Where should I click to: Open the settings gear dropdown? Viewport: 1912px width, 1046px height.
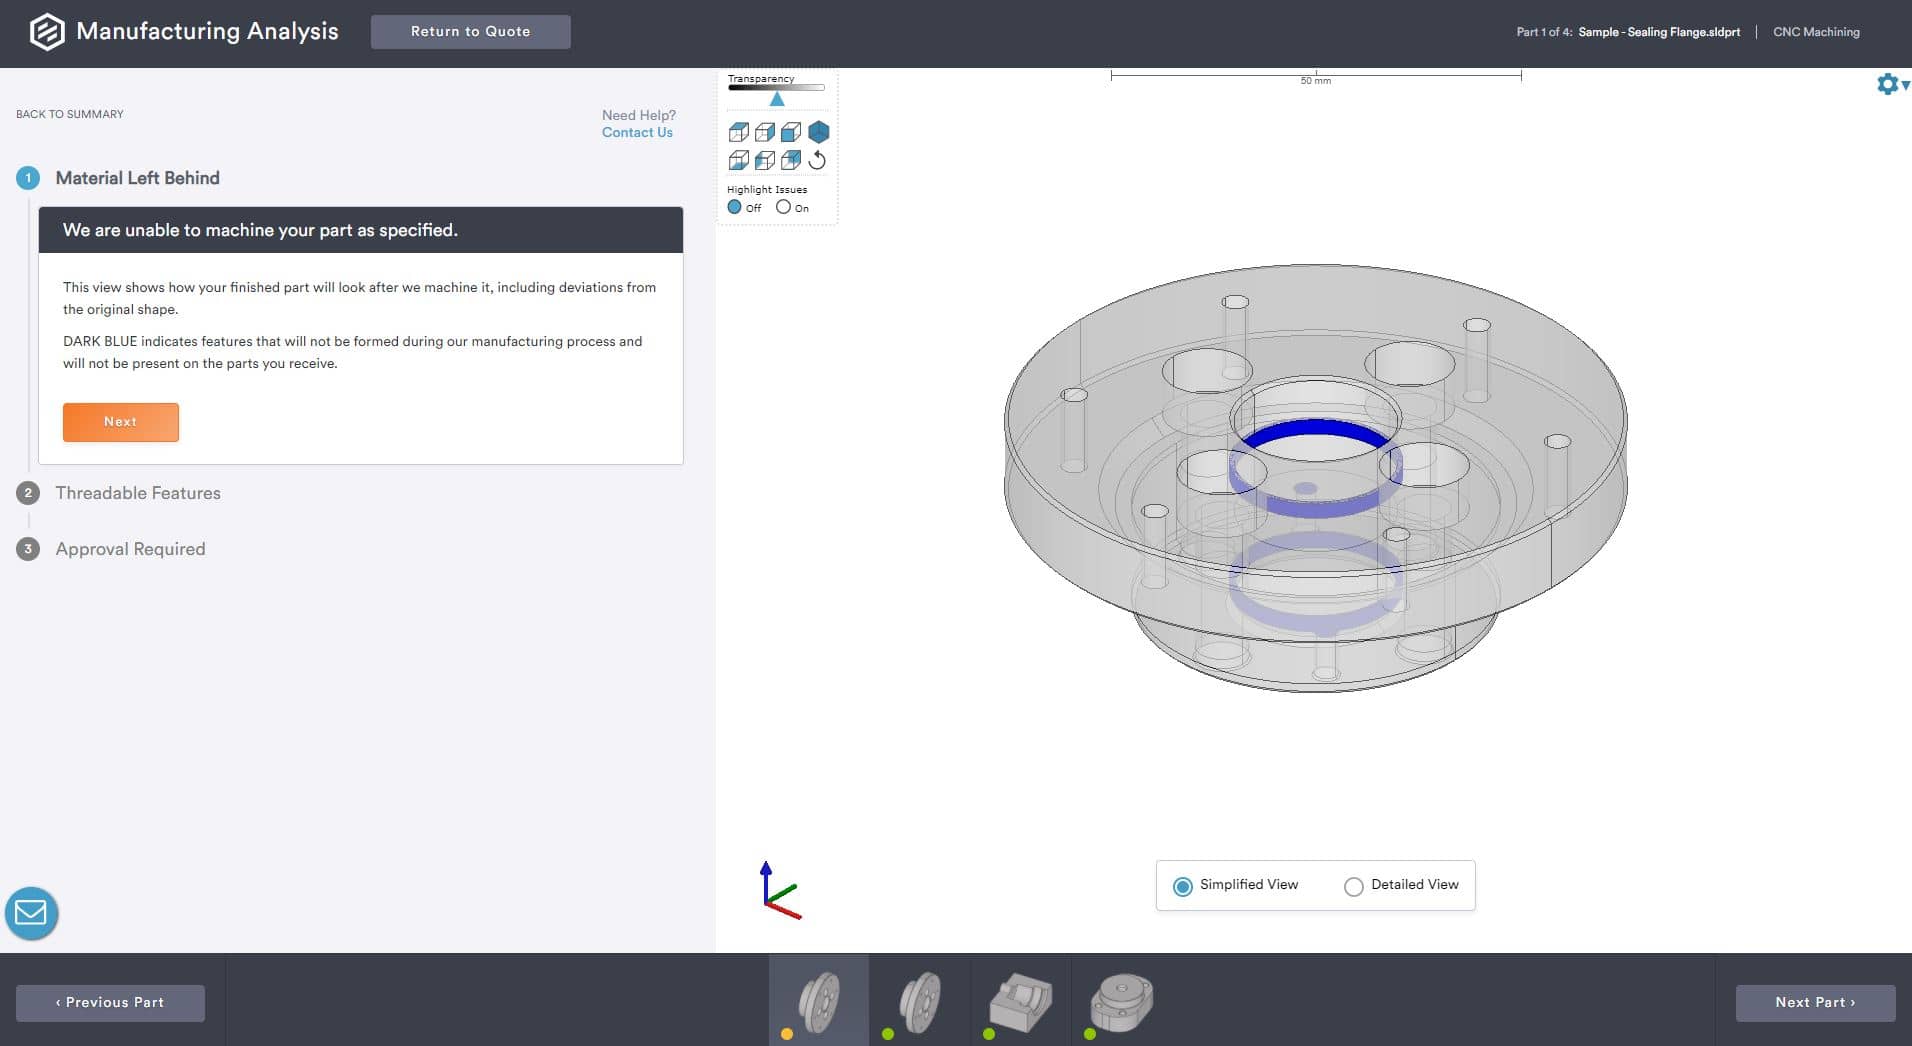click(1890, 84)
